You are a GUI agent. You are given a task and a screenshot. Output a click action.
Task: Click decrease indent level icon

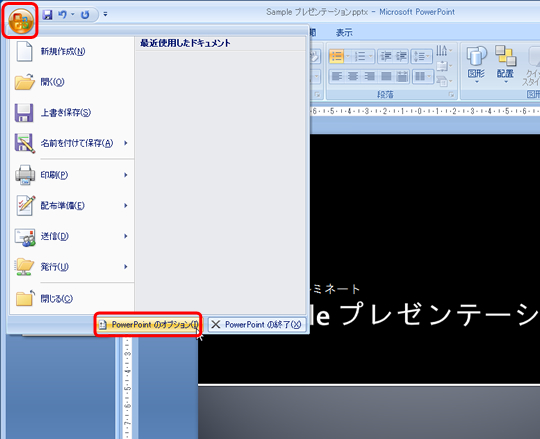(x=385, y=56)
